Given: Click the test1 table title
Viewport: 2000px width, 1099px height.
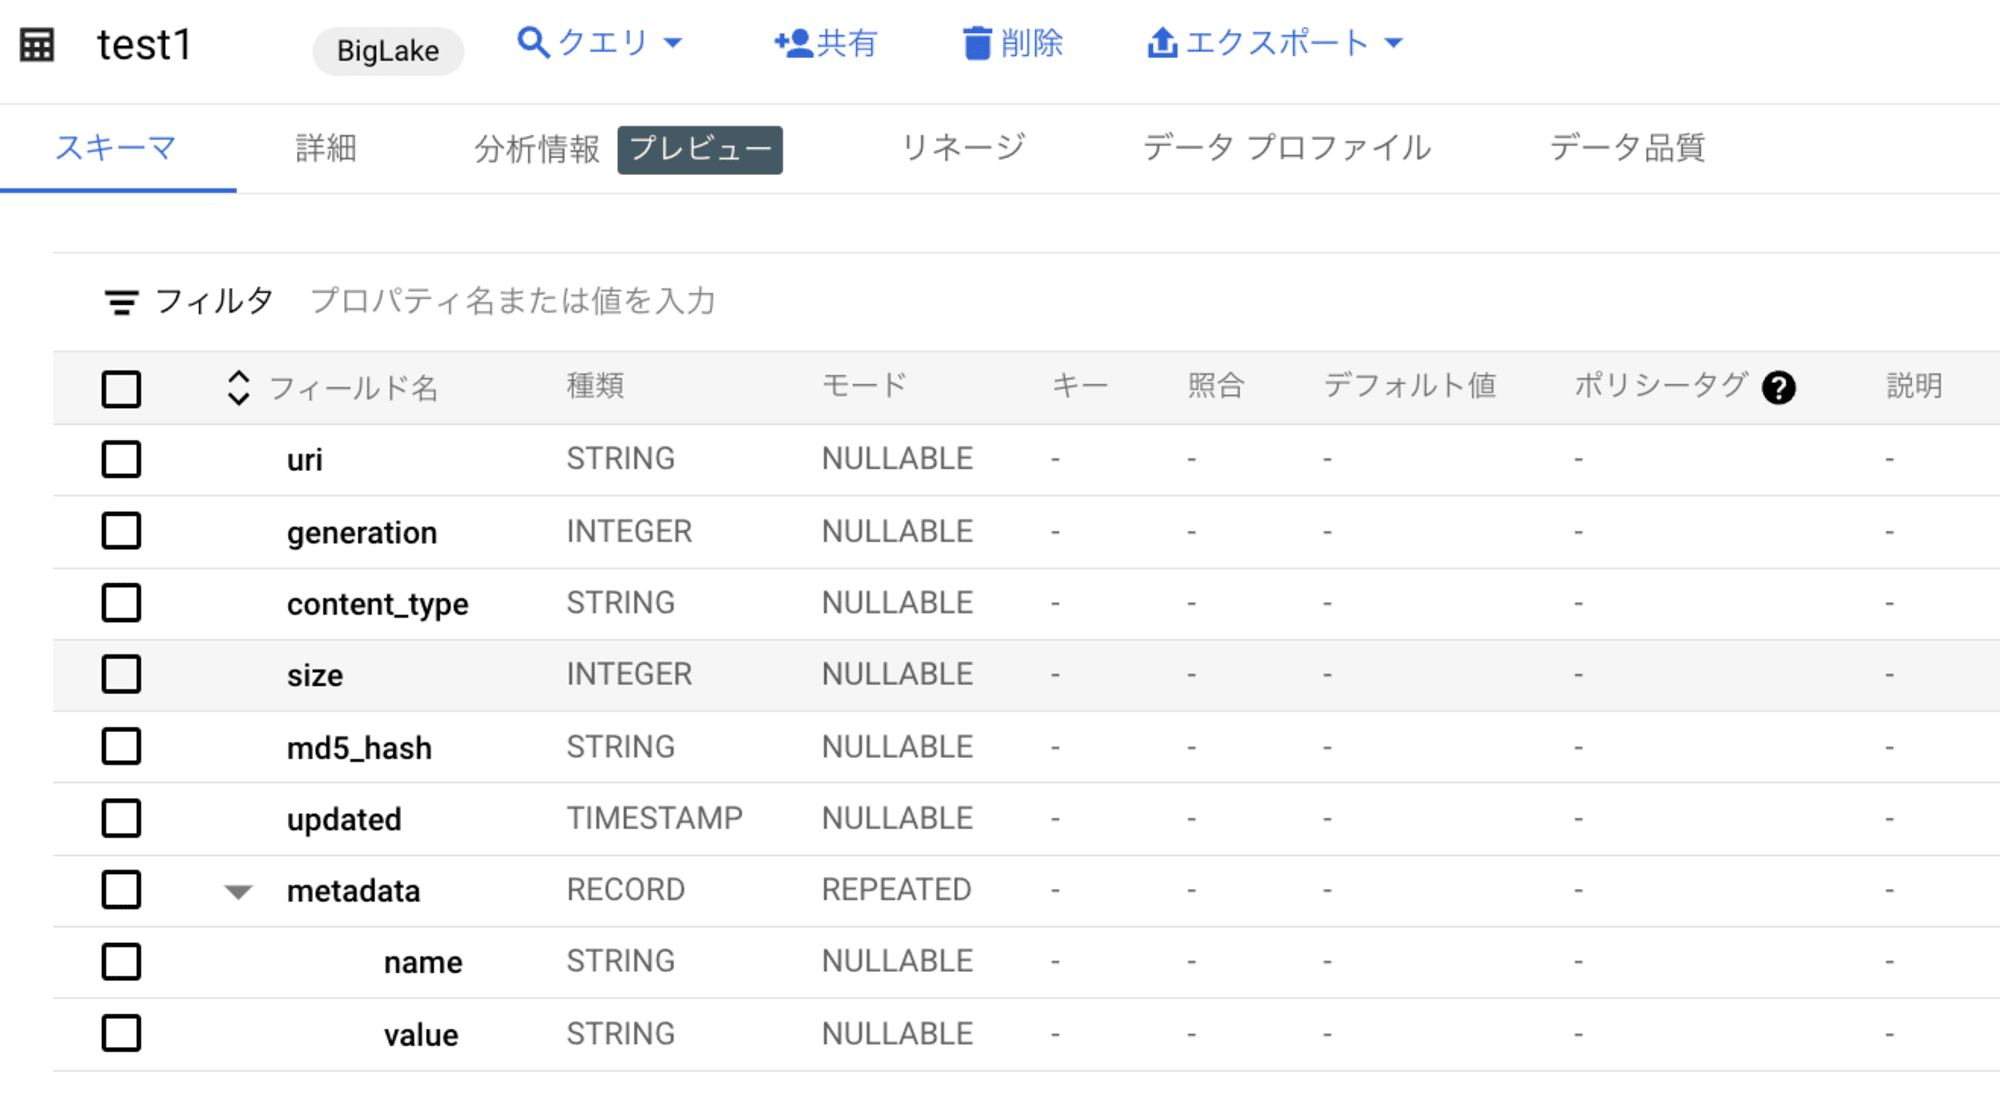Looking at the screenshot, I should 144,45.
